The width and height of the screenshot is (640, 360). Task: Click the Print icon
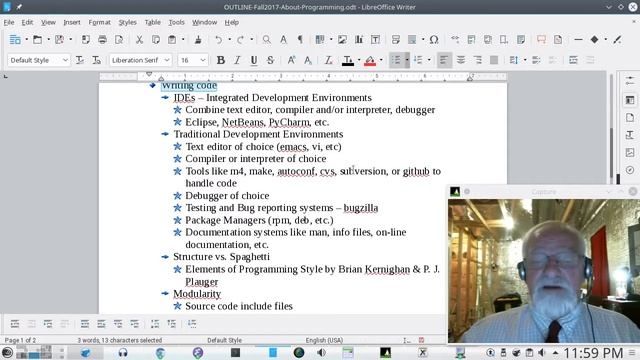[102, 40]
